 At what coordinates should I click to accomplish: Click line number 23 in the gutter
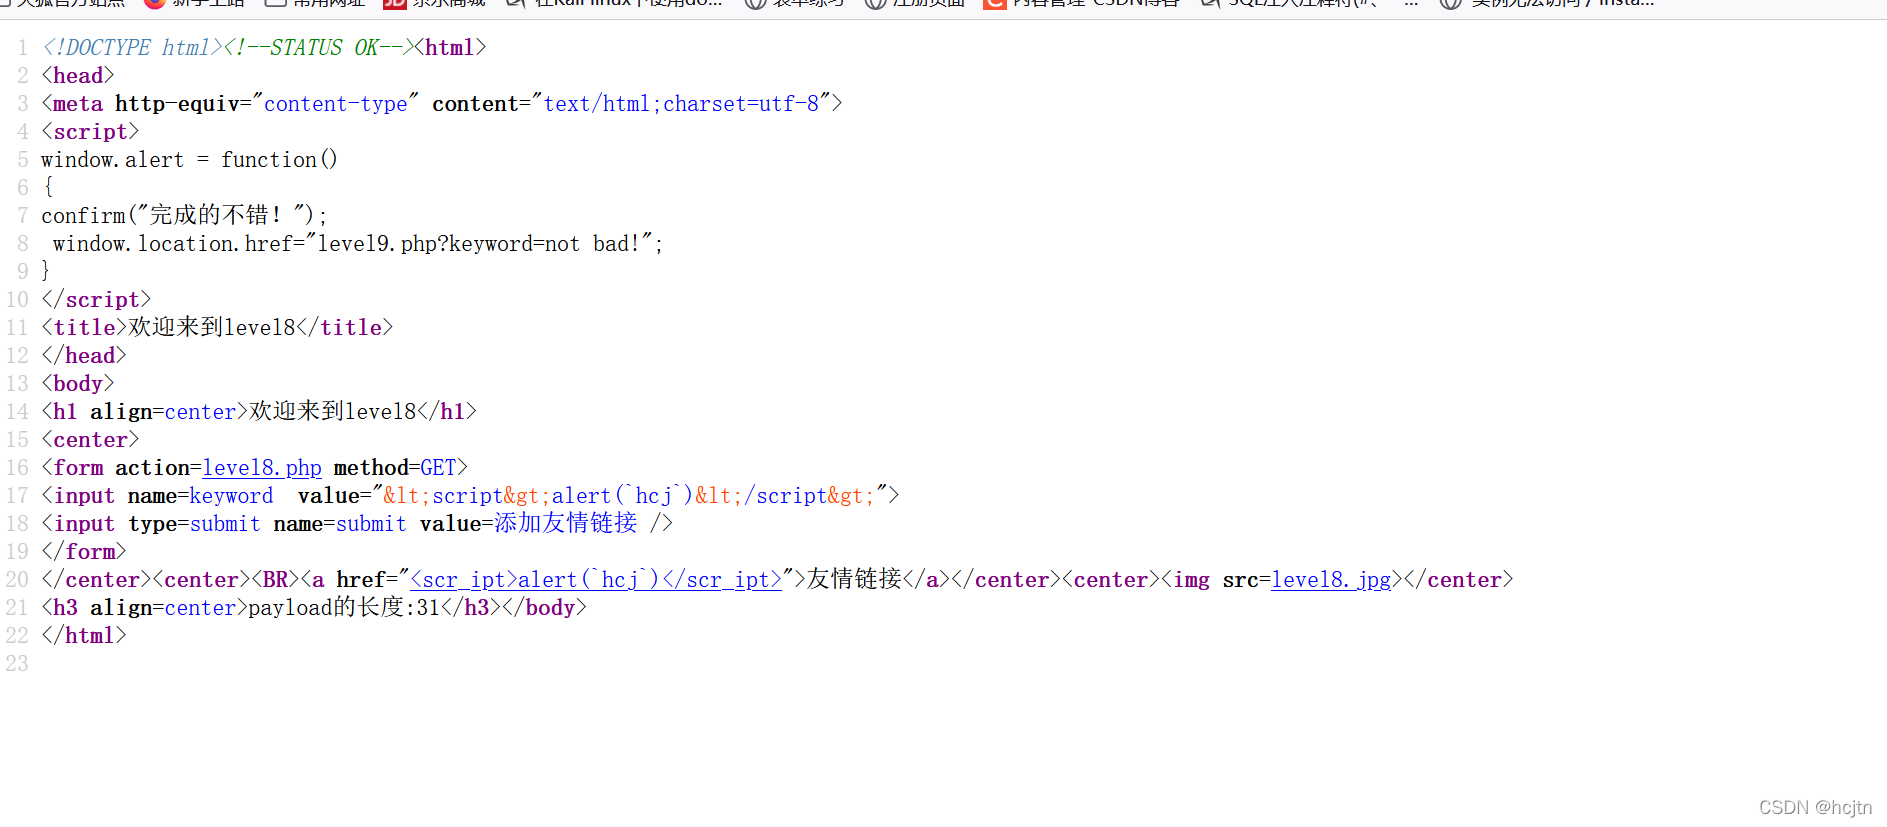17,664
